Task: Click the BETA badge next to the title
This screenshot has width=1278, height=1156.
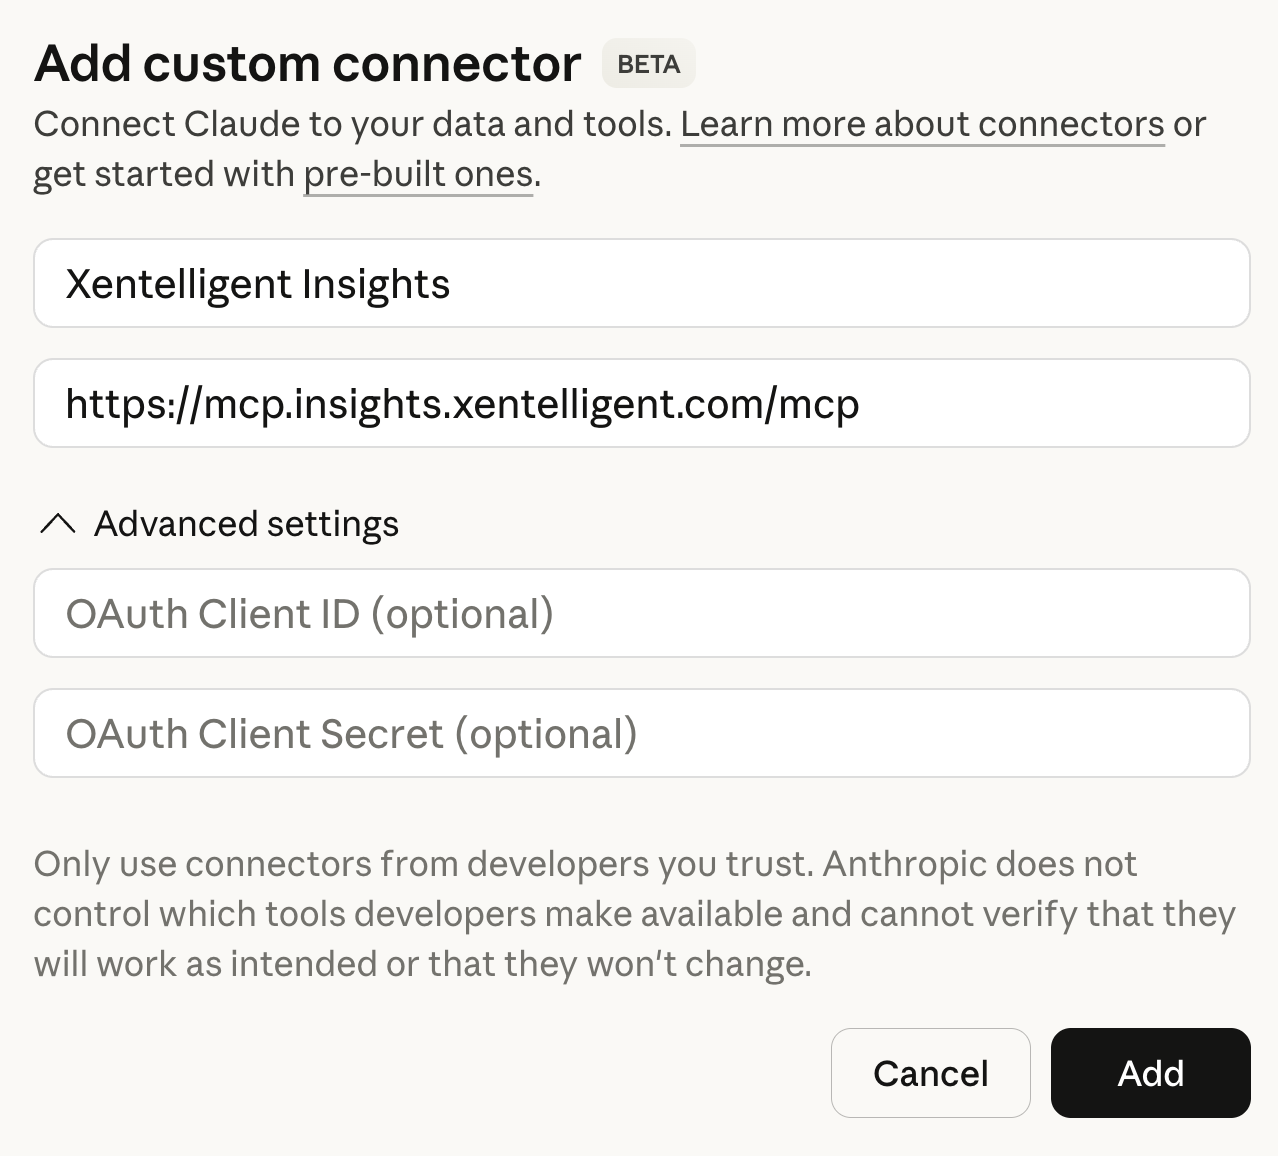Action: pyautogui.click(x=647, y=63)
